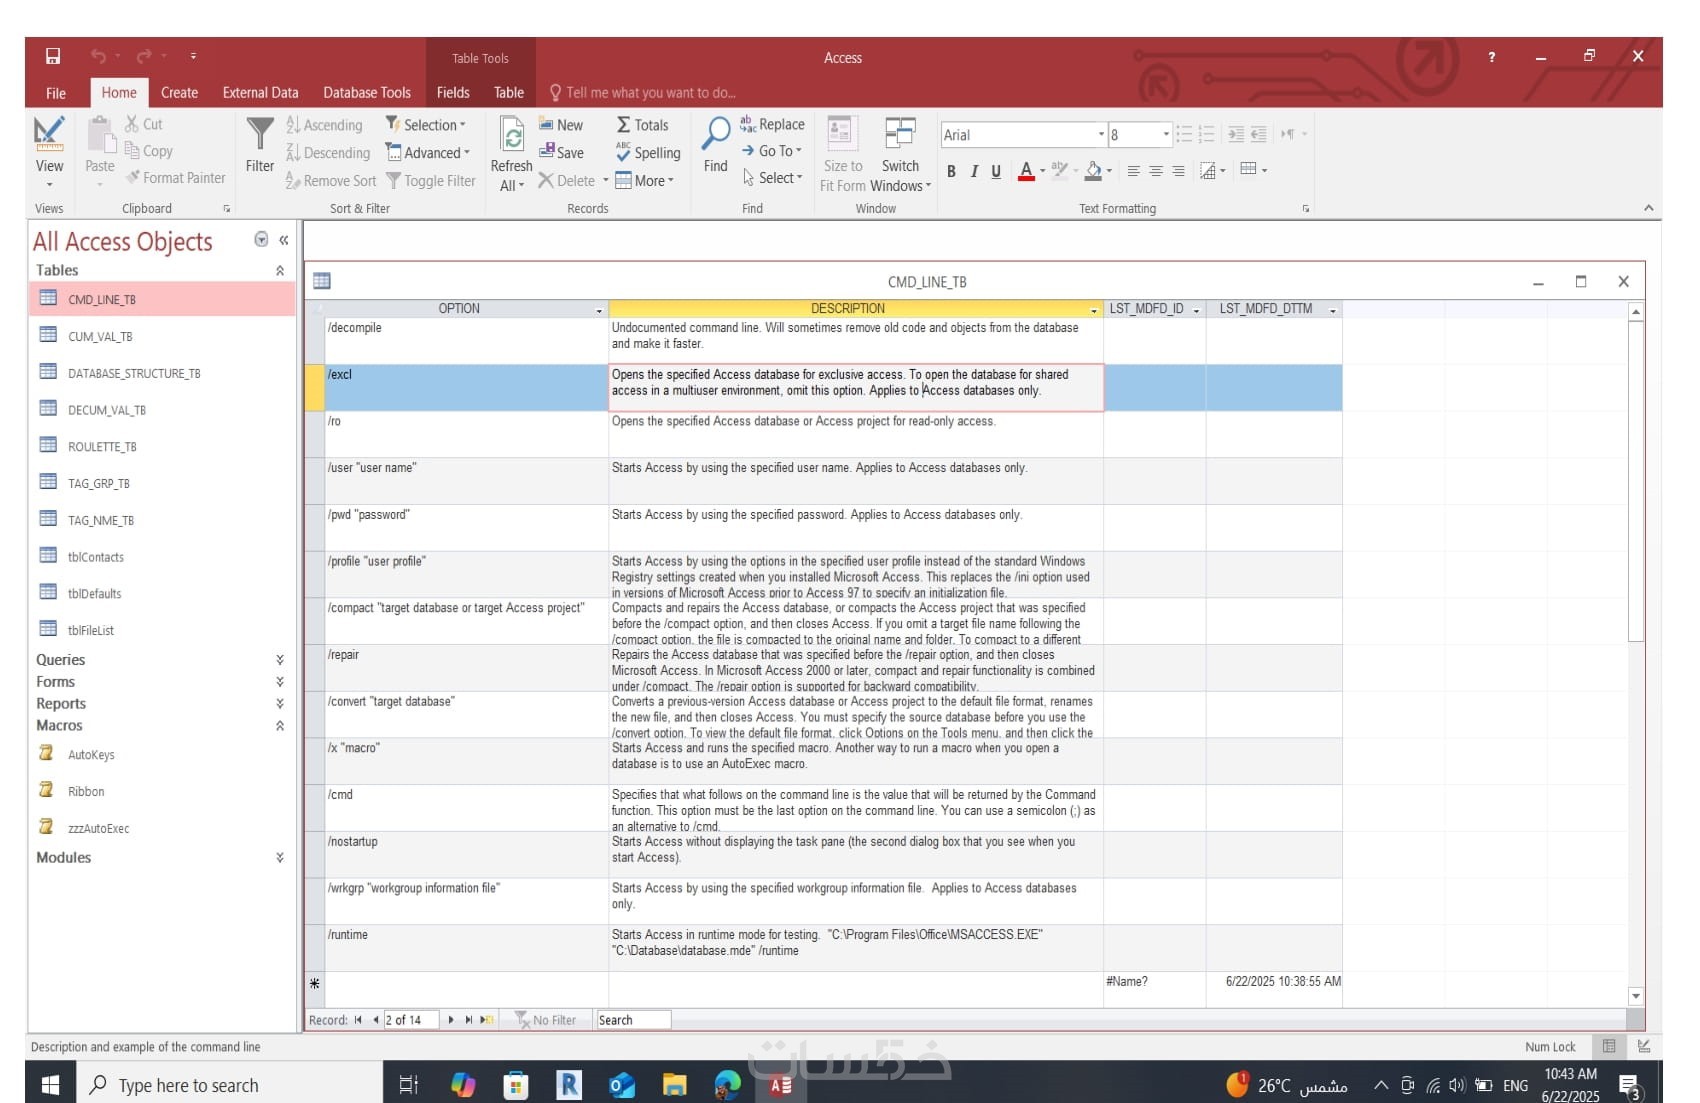Click the Undo arrow in the title bar

tap(98, 56)
